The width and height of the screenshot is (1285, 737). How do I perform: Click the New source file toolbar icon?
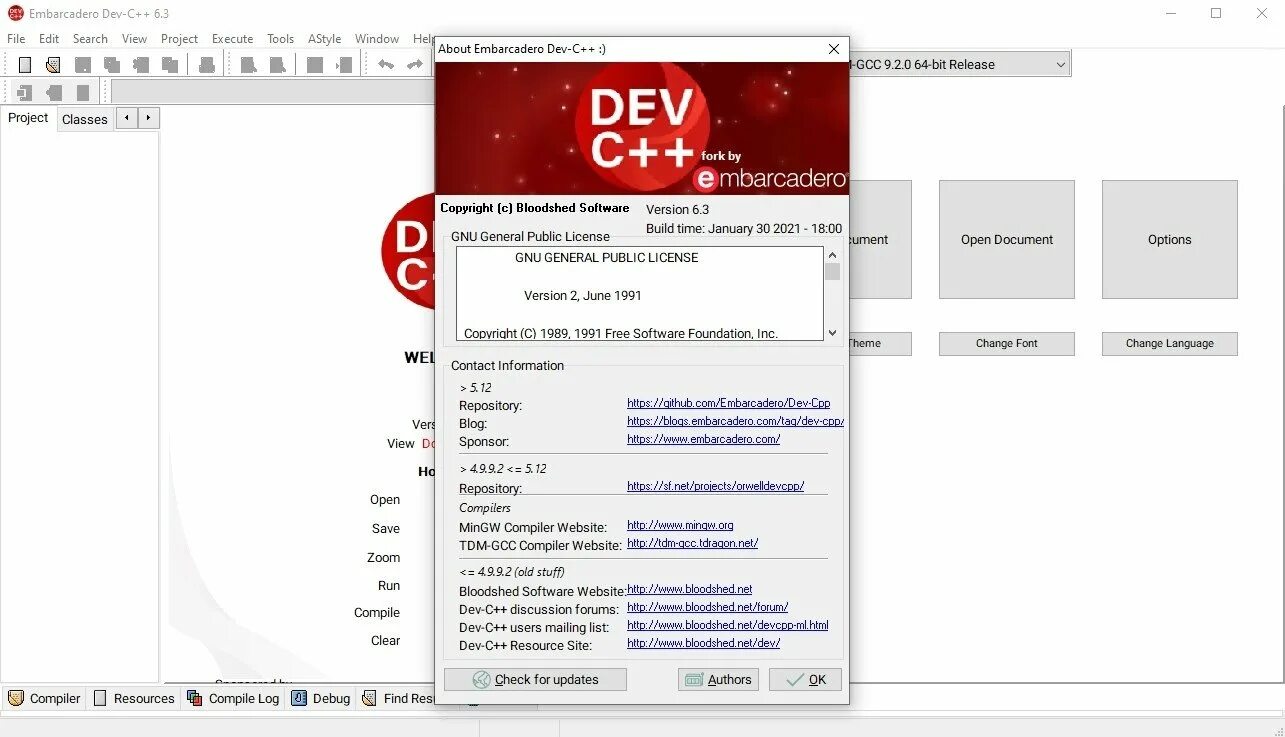pyautogui.click(x=25, y=65)
